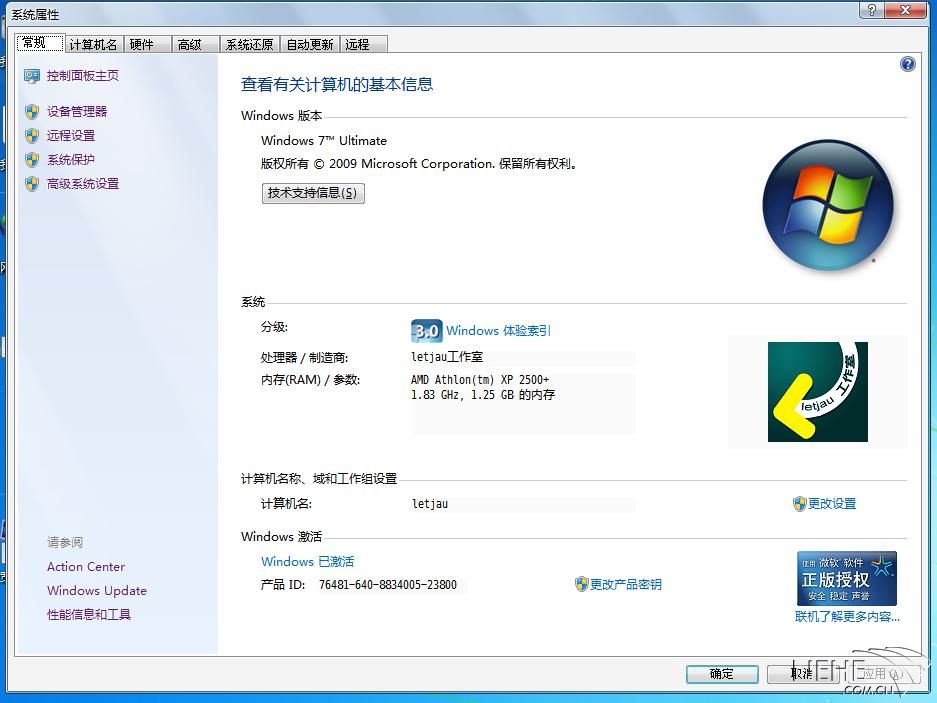This screenshot has height=703, width=937.
Task: Click the AMD Athlon processor info box
Action: point(523,402)
